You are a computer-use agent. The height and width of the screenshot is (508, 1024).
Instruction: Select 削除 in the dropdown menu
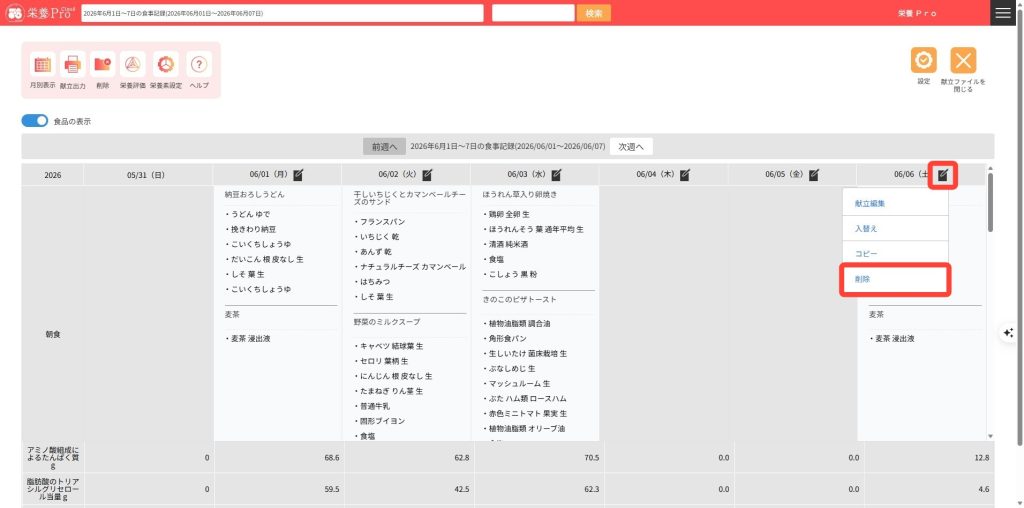point(895,279)
